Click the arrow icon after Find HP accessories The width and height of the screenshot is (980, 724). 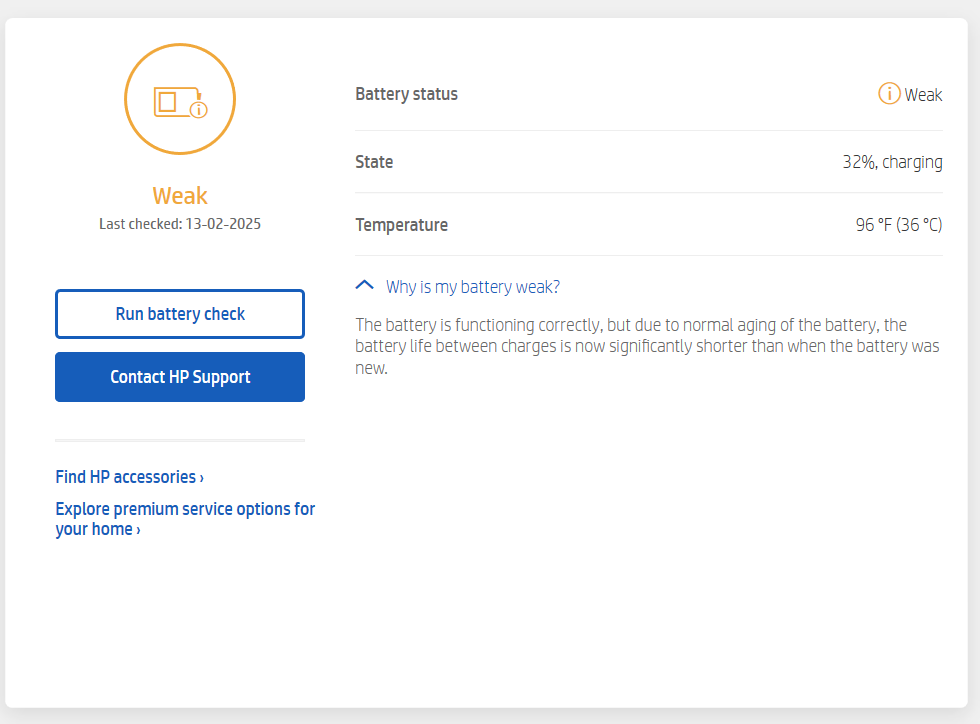pos(200,477)
